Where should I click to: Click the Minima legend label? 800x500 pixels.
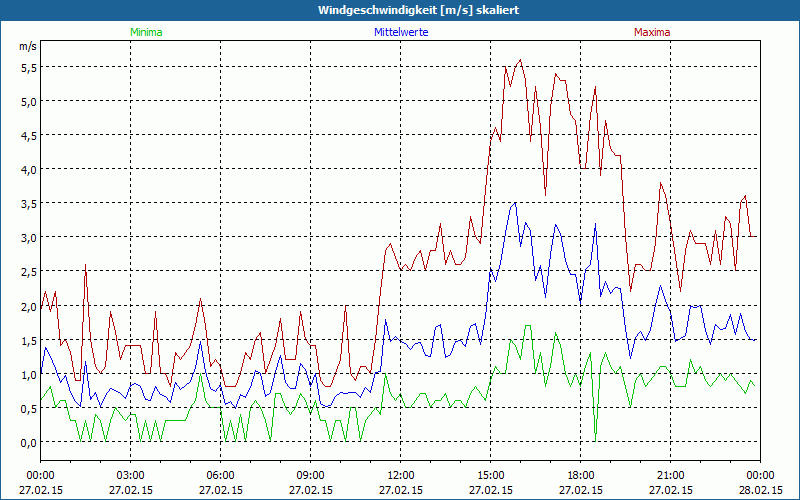[x=146, y=32]
